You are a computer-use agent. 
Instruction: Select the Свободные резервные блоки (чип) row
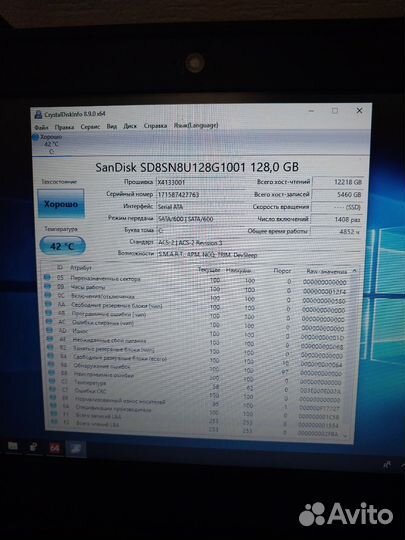[x=195, y=307]
